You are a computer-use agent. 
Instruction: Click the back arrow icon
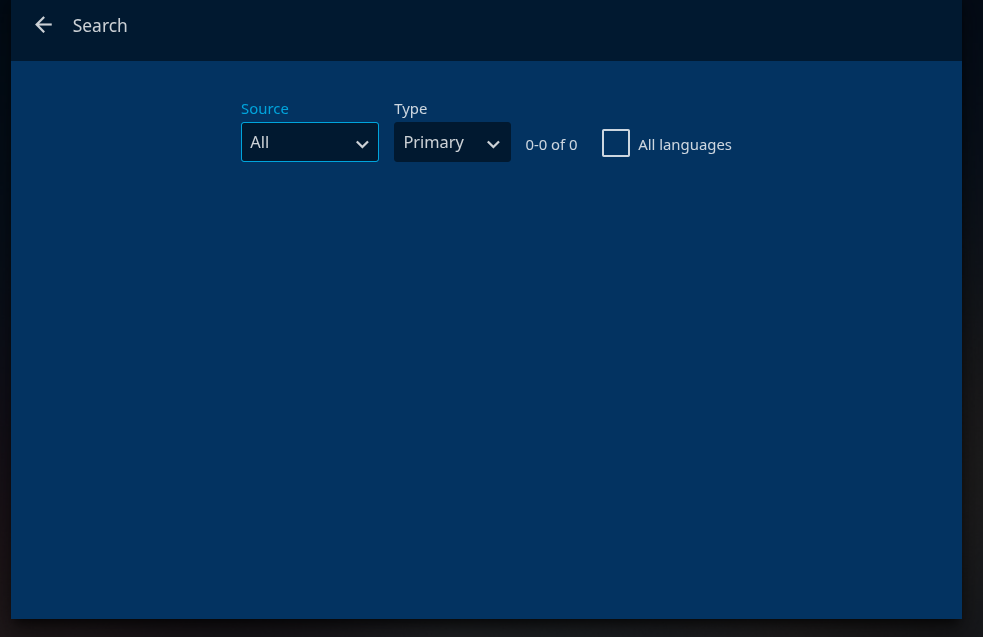[43, 25]
